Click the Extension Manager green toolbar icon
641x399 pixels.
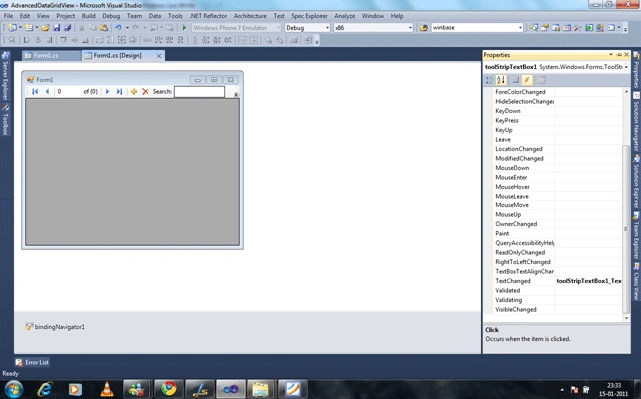coord(589,28)
